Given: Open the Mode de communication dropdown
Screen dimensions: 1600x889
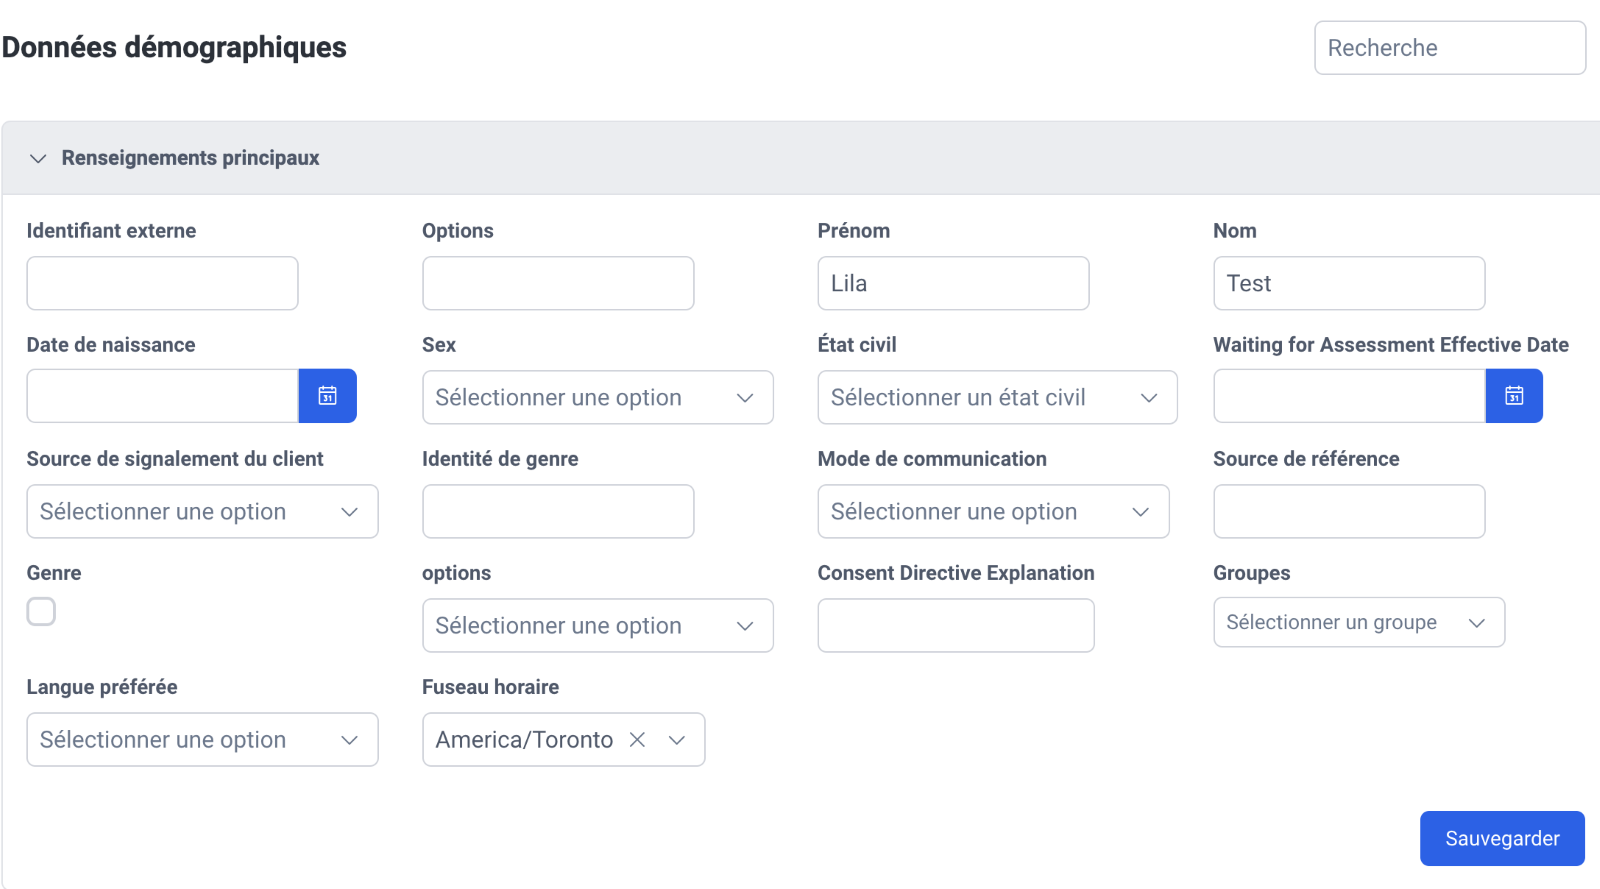Looking at the screenshot, I should coord(993,511).
